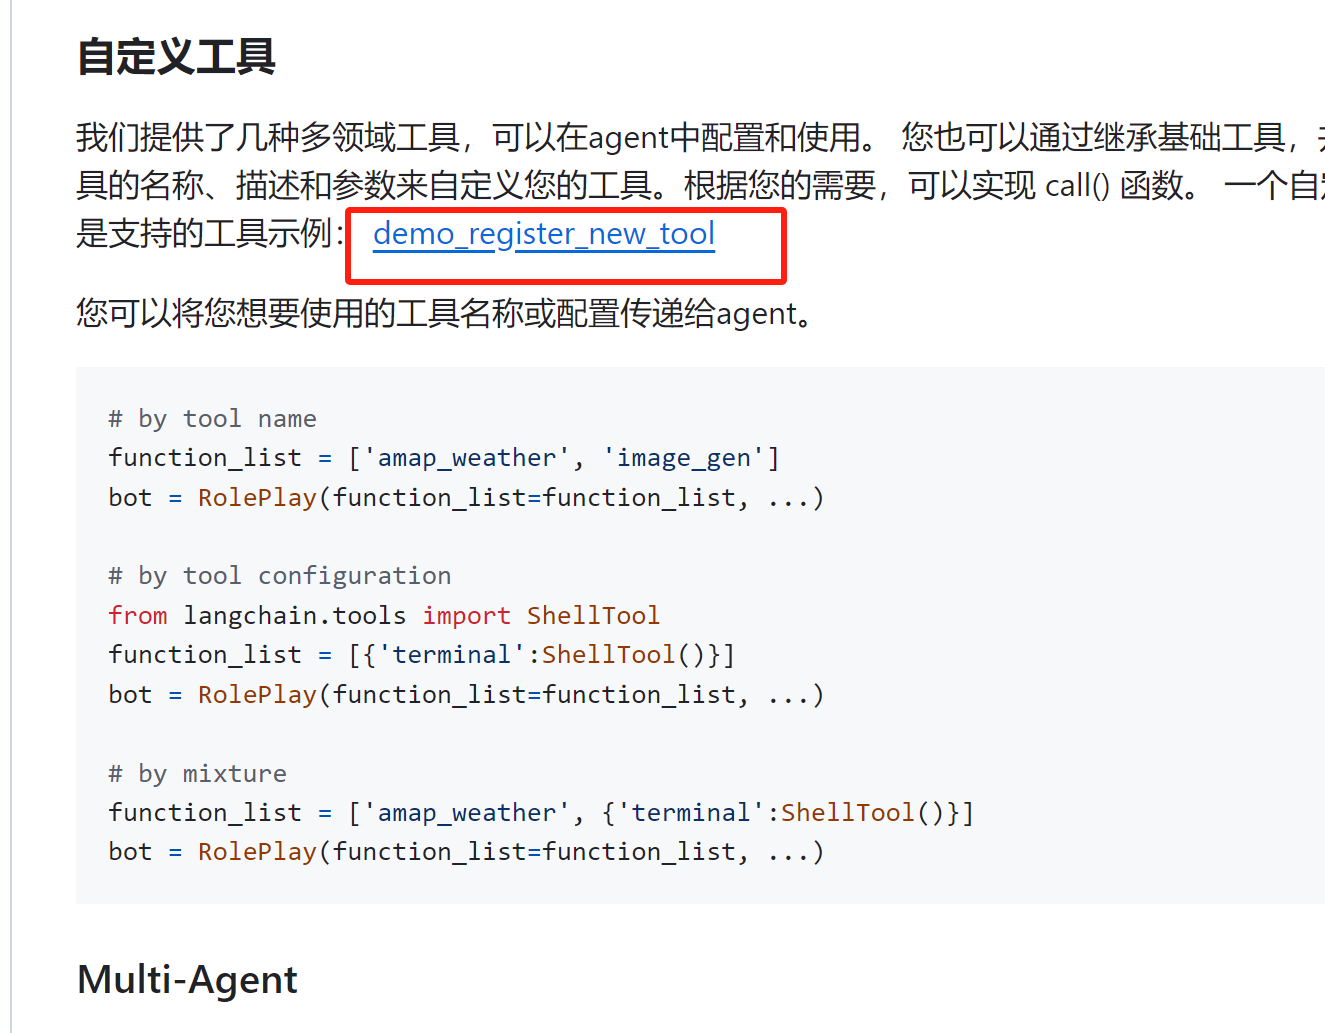Image resolution: width=1325 pixels, height=1033 pixels.
Task: Click RolePlay in the first bot assignment
Action: click(x=257, y=497)
